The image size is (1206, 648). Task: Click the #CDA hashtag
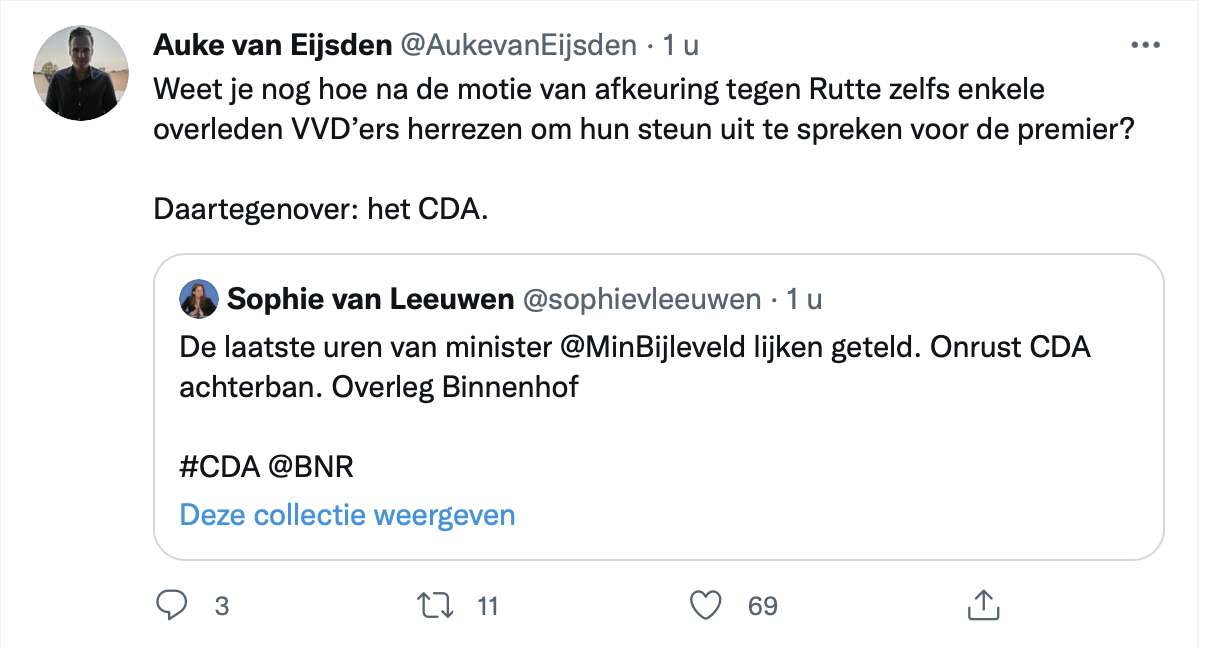pyautogui.click(x=218, y=466)
